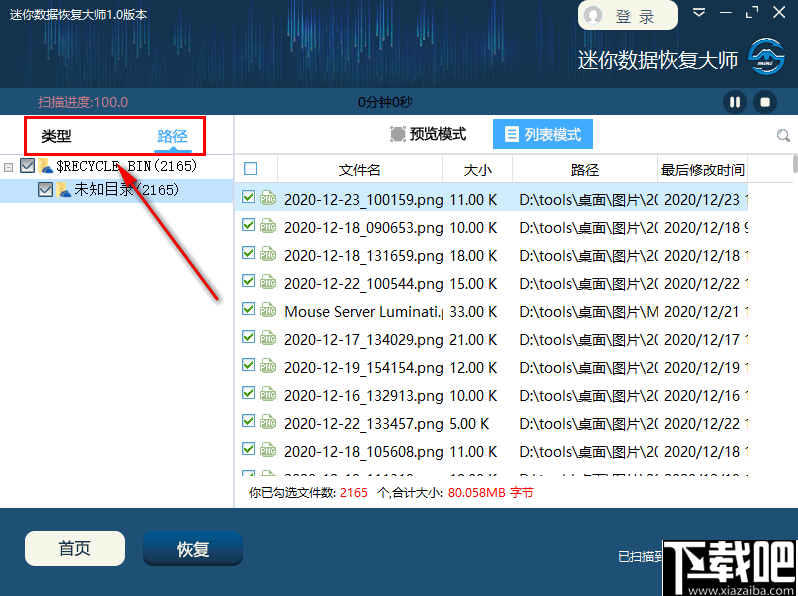Viewport: 798px width, 596px height.
Task: Uncheck Mouse Server Luminati file checkbox
Action: (248, 308)
